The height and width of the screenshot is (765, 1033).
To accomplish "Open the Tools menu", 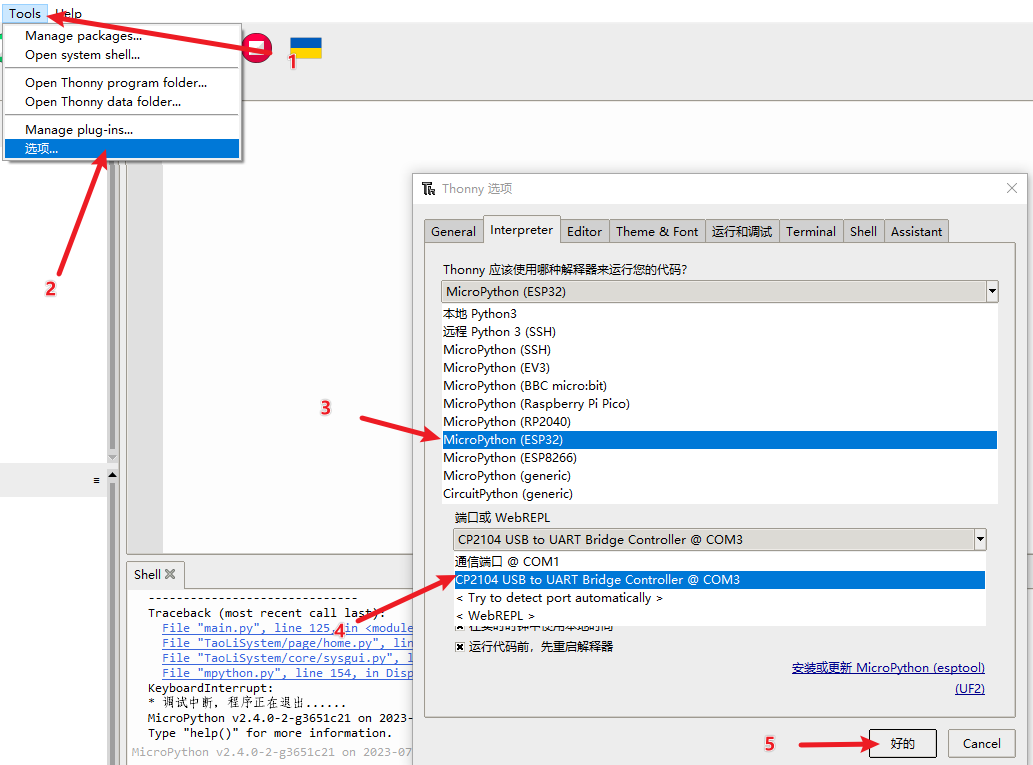I will point(24,13).
